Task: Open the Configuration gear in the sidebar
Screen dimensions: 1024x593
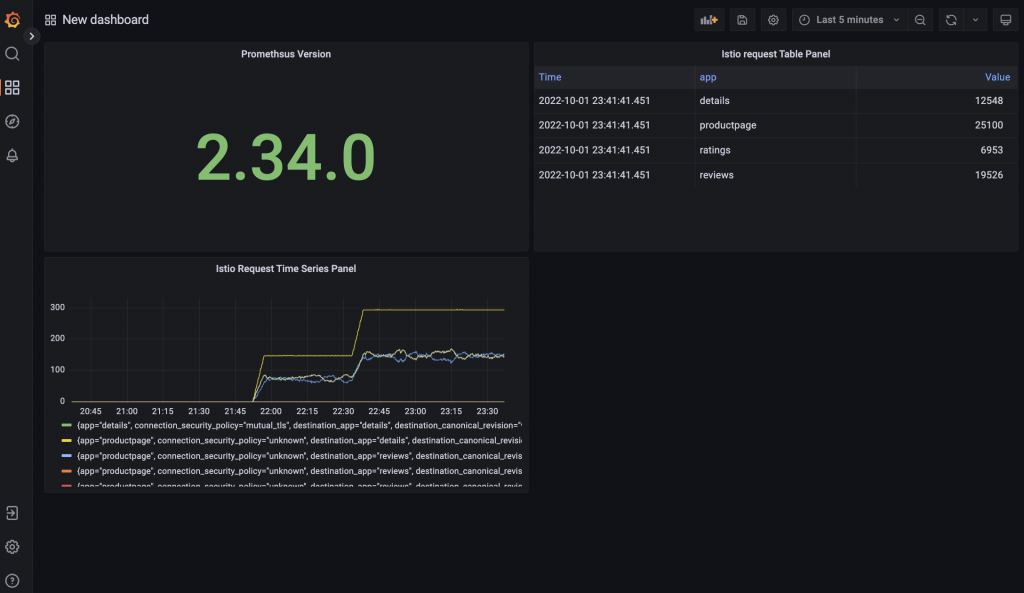Action: click(x=12, y=547)
